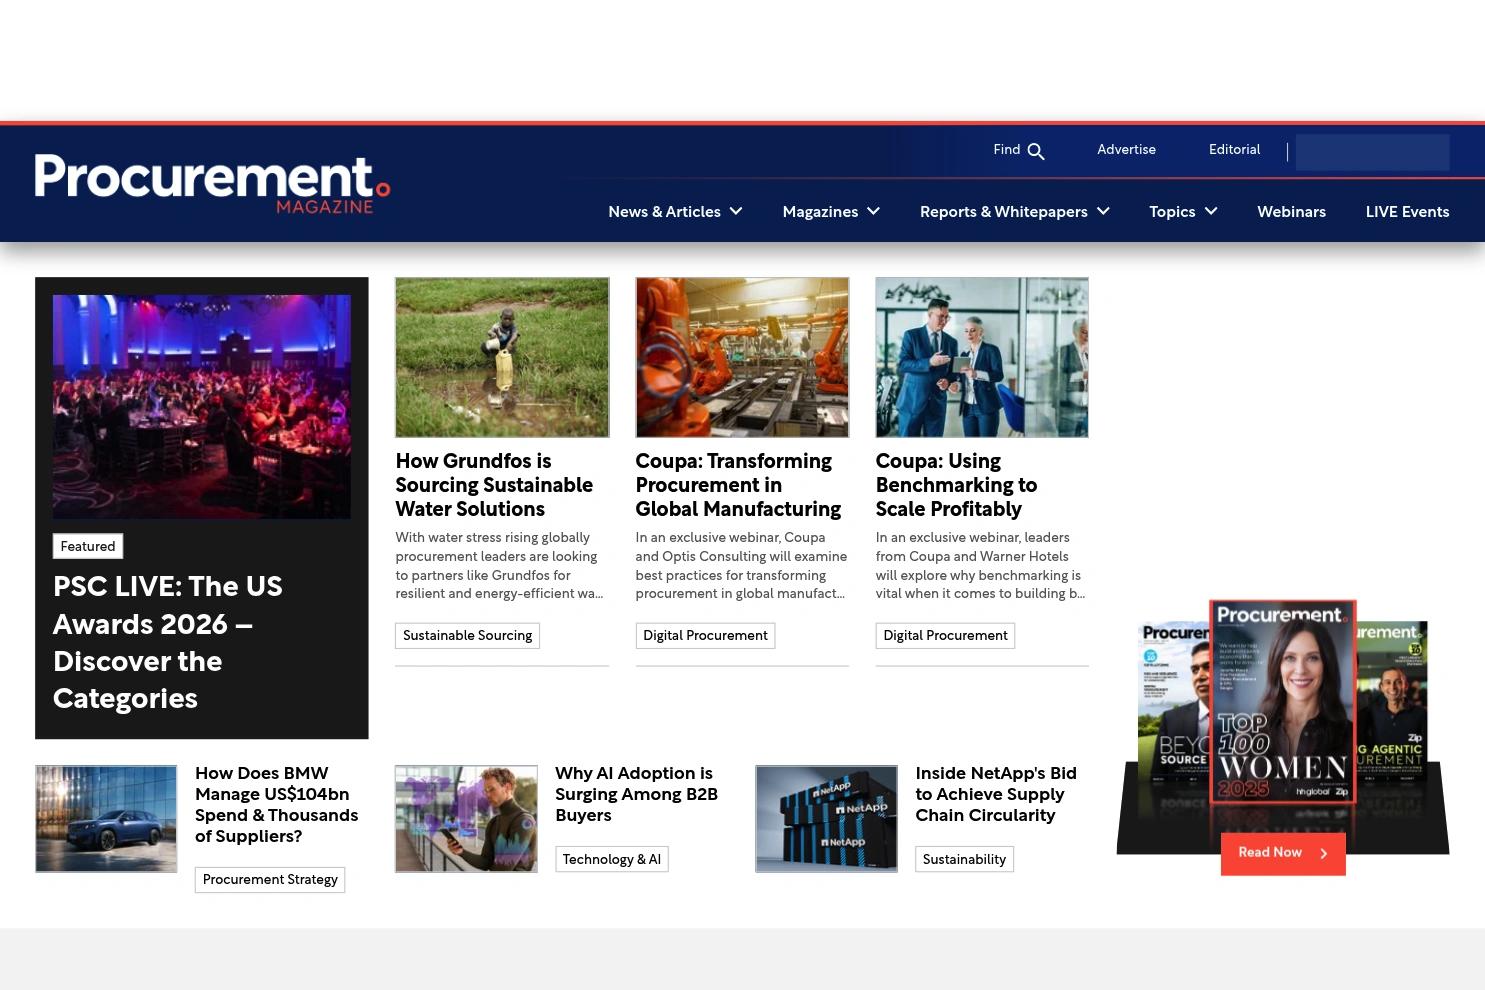This screenshot has height=990, width=1485.
Task: Read How Does BMW Manage US$104bn Spend
Action: (x=277, y=805)
